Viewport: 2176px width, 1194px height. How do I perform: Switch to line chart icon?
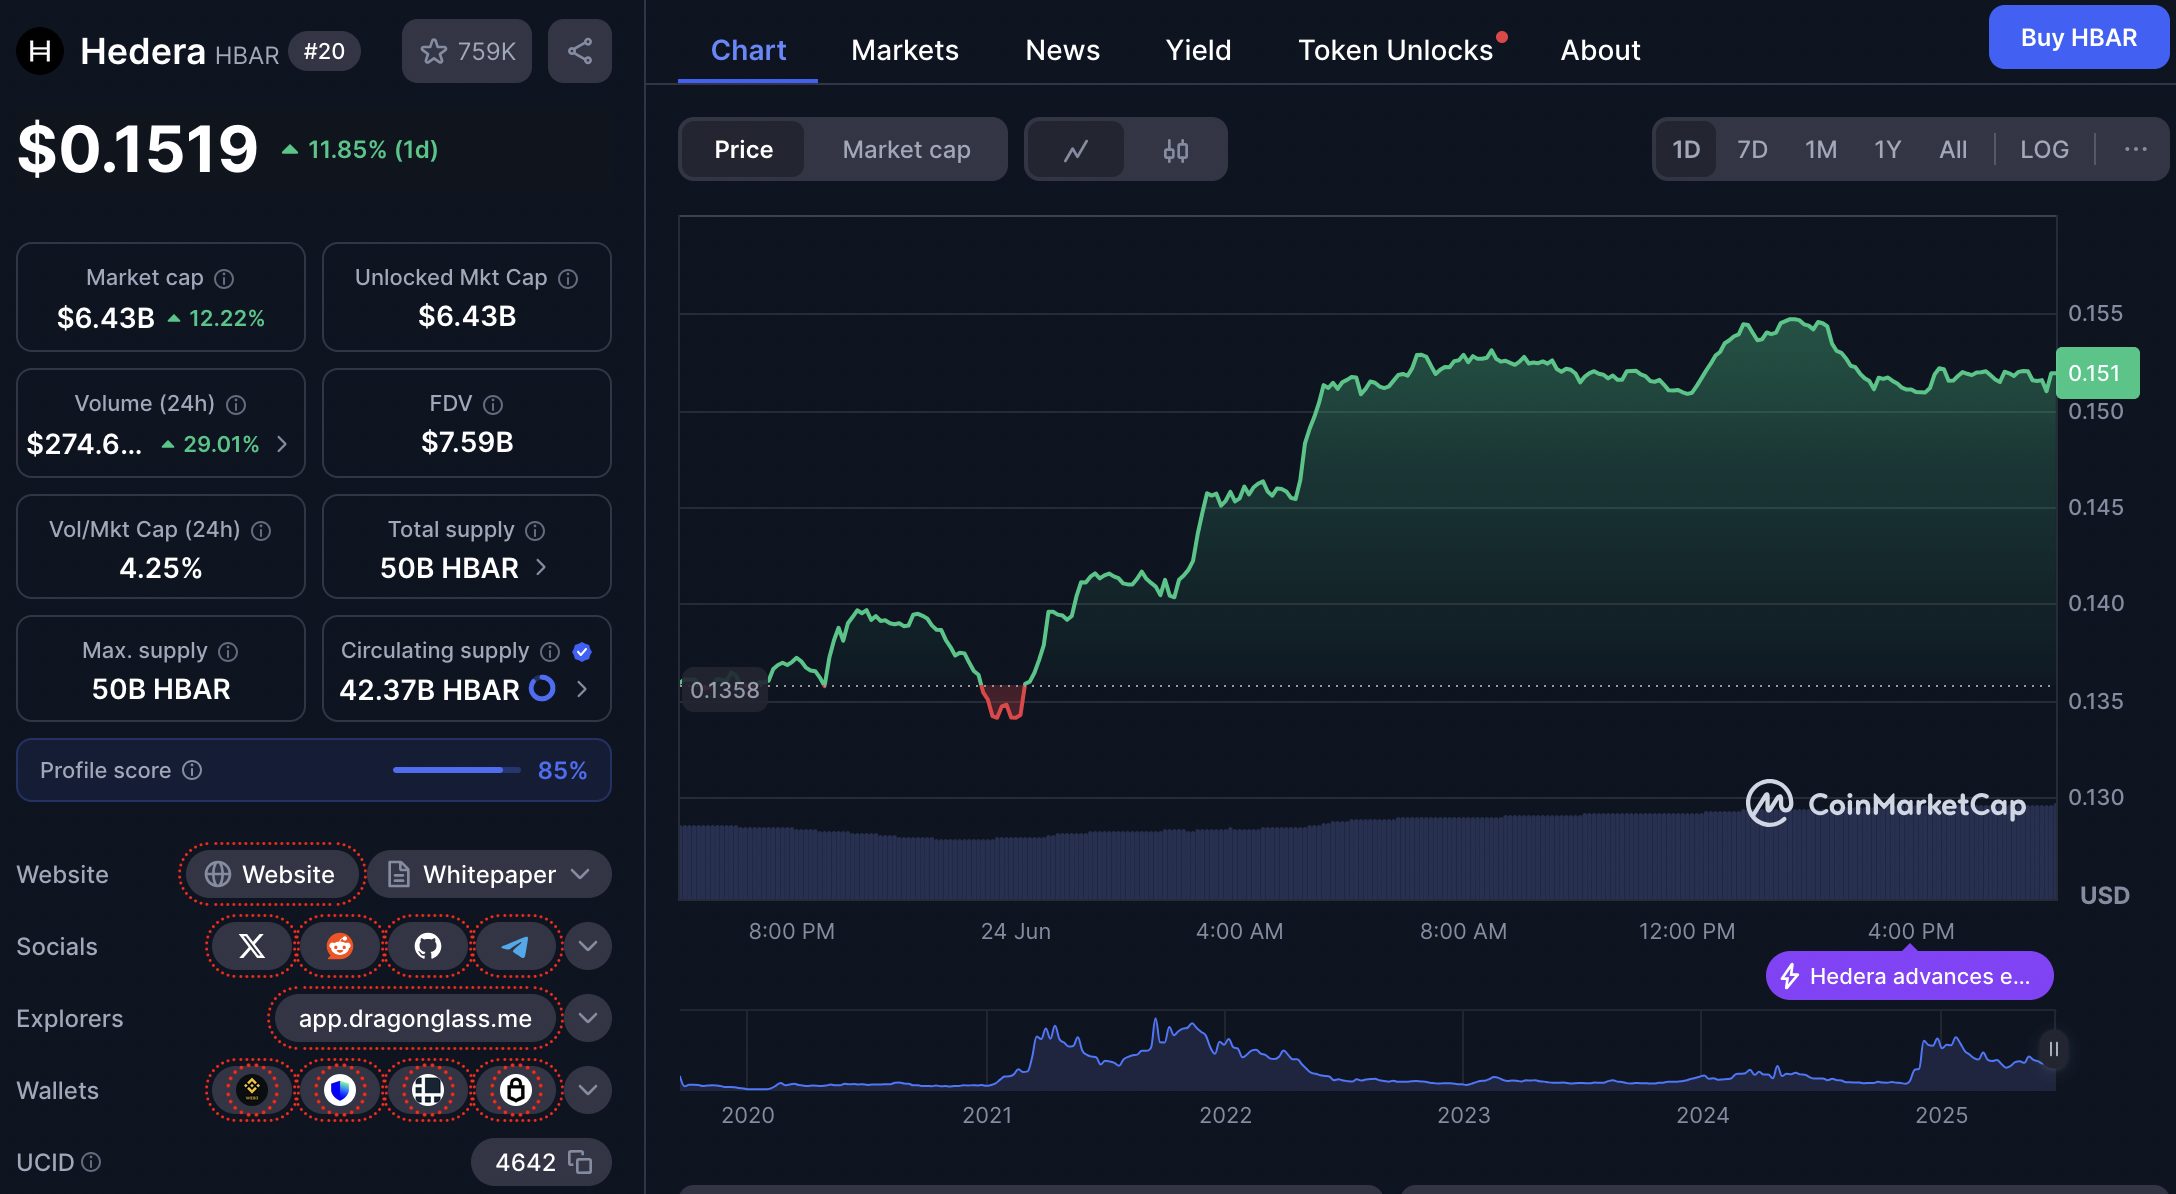[1076, 150]
